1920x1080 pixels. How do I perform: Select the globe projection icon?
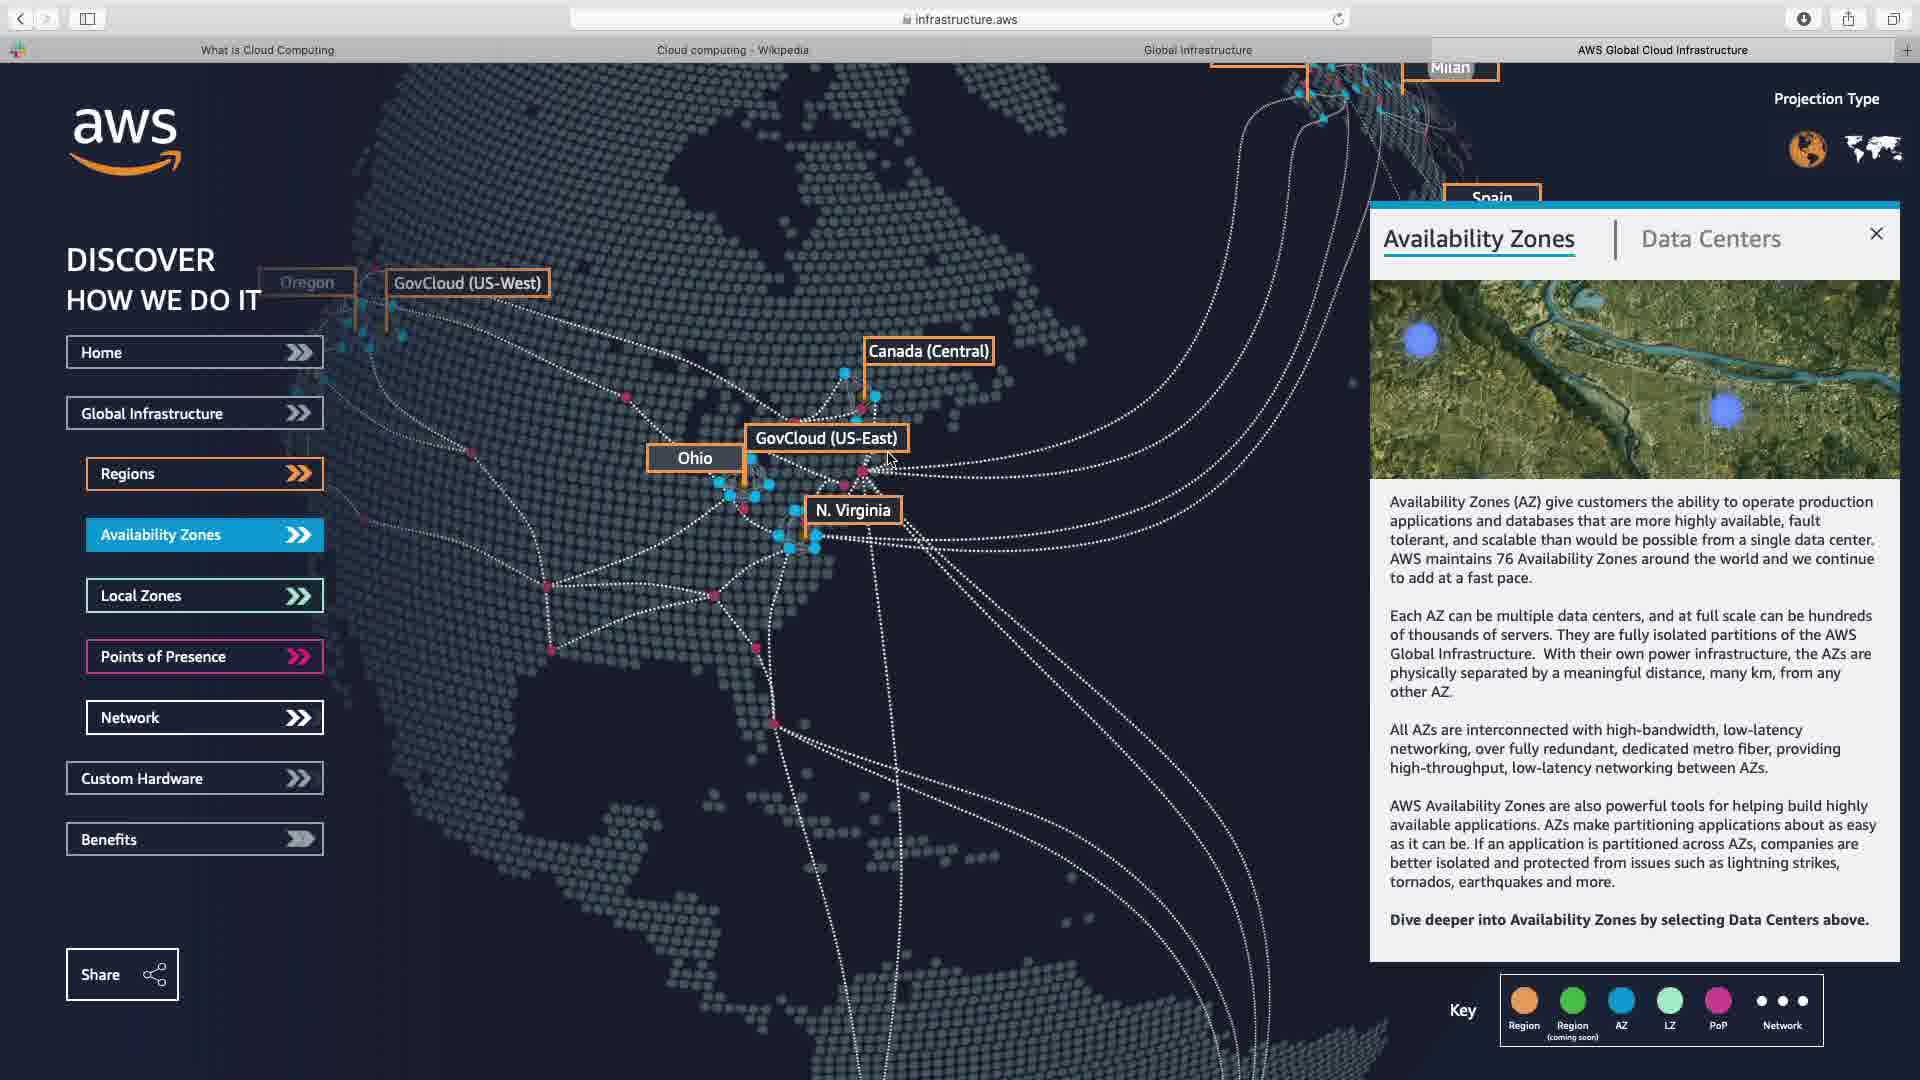[x=1807, y=149]
